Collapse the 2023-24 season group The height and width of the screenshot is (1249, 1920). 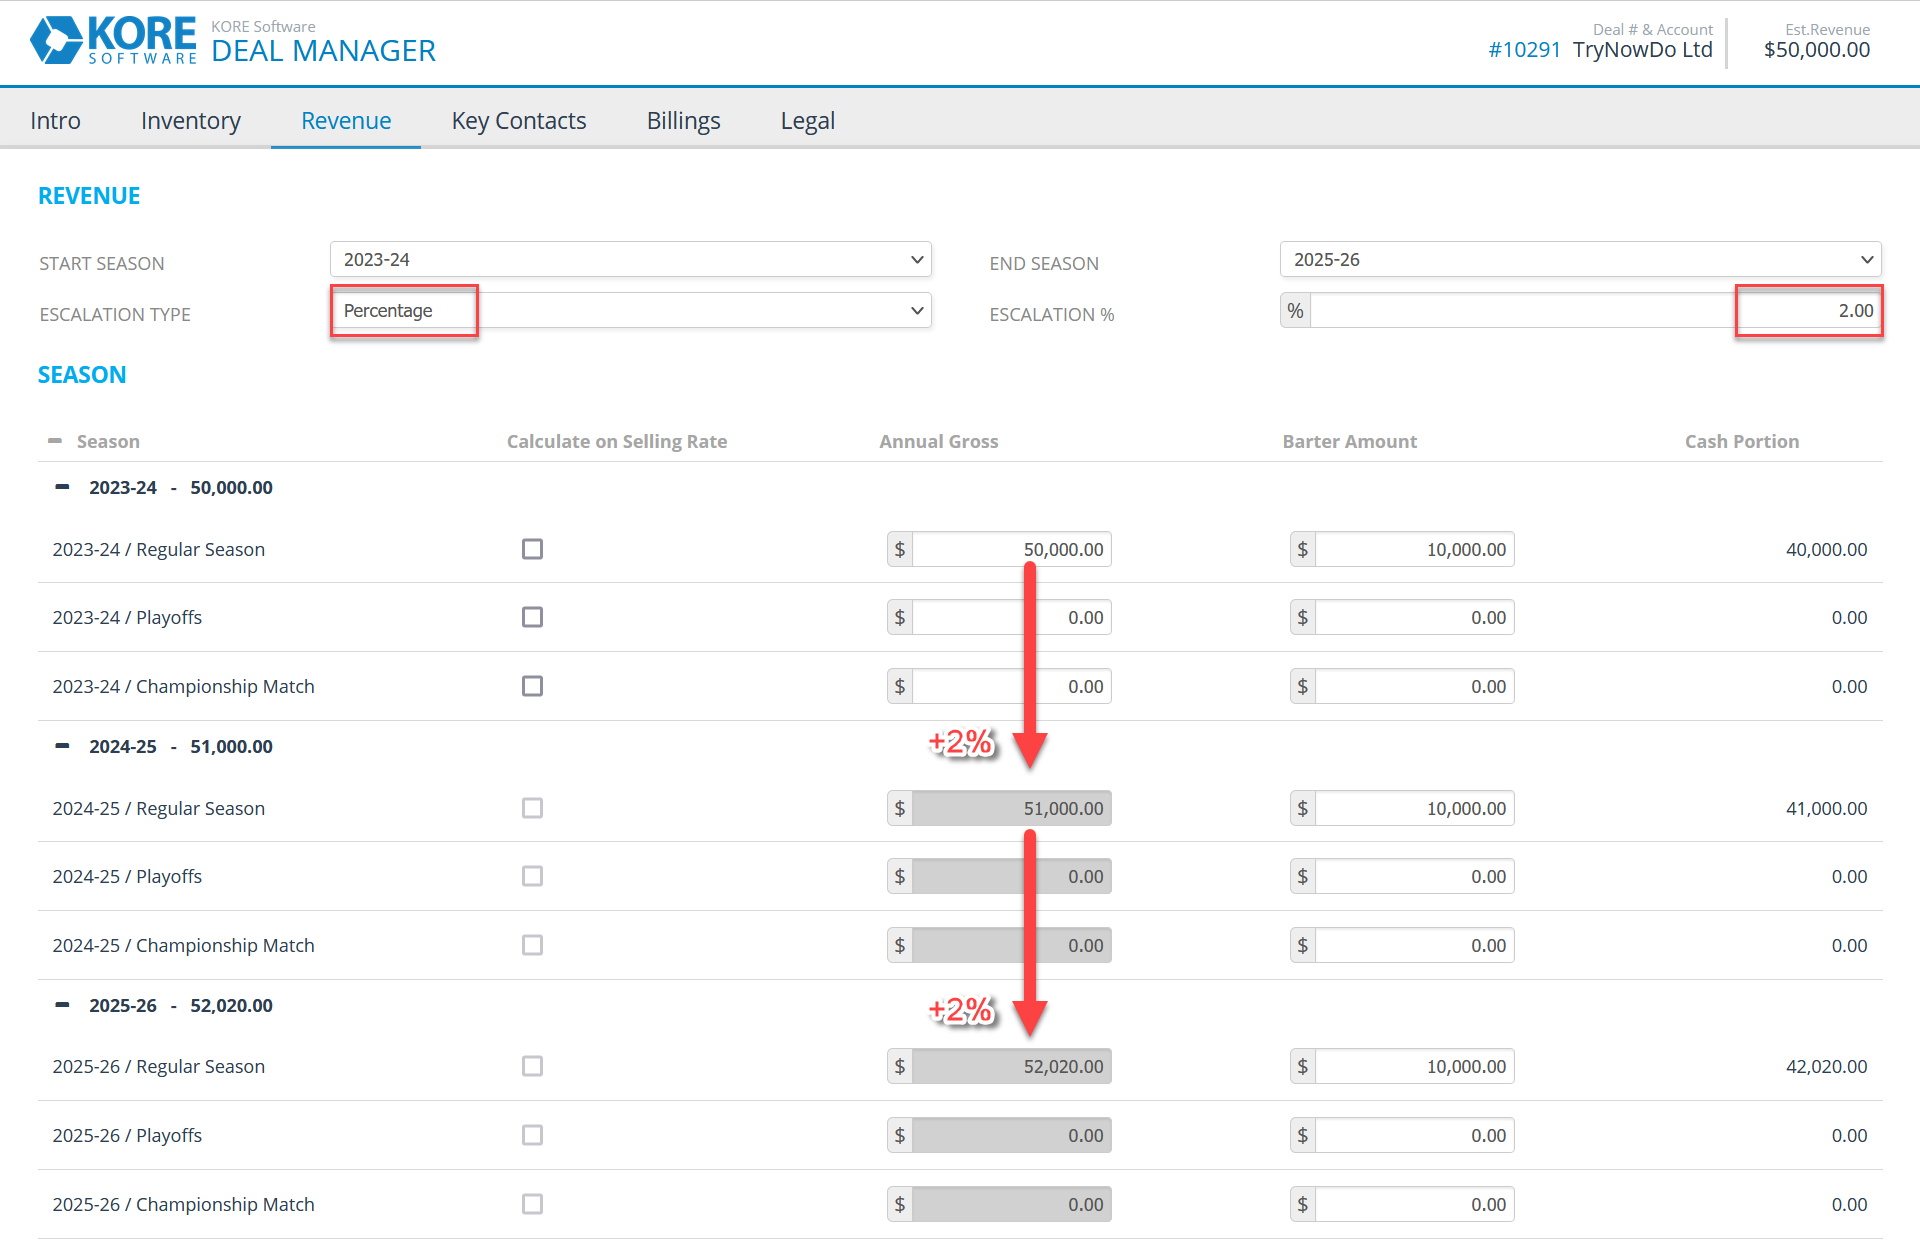coord(62,487)
